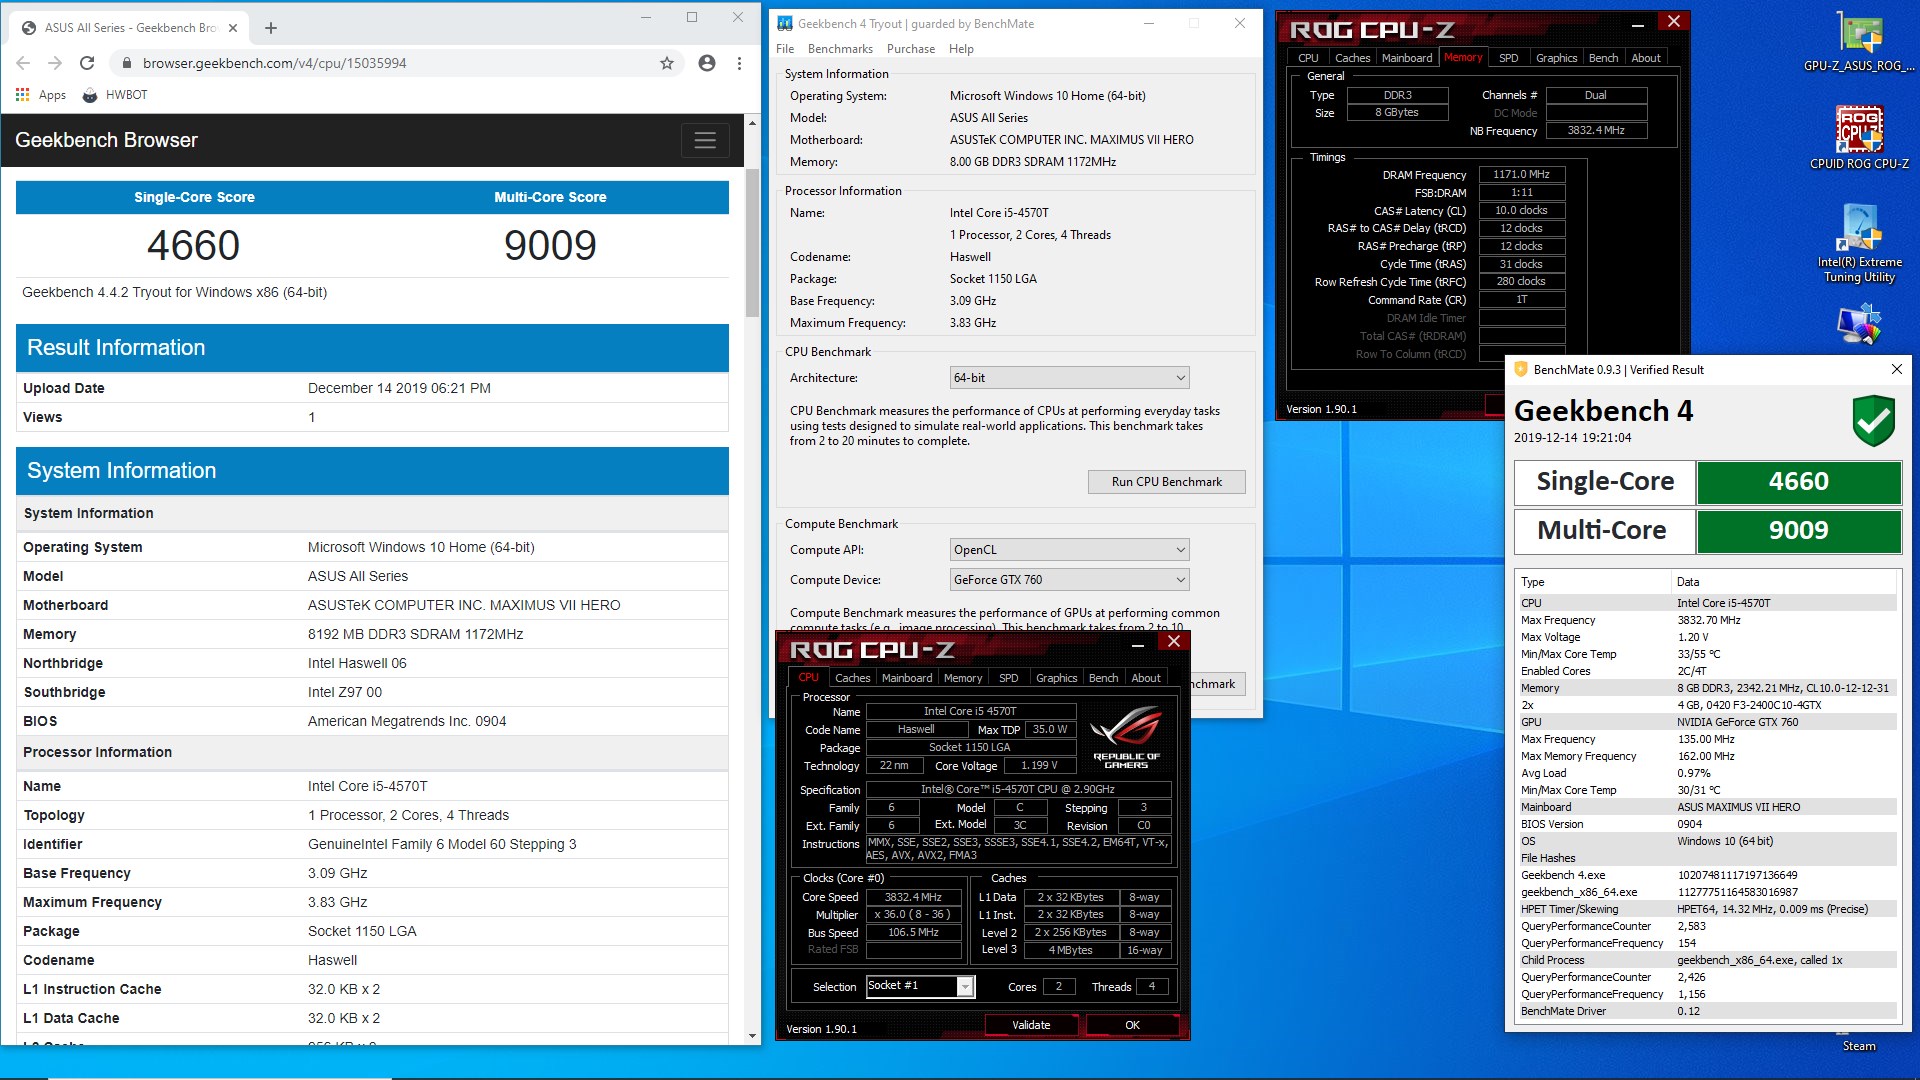Click Run CPU Benchmark button
The height and width of the screenshot is (1080, 1920).
point(1166,482)
